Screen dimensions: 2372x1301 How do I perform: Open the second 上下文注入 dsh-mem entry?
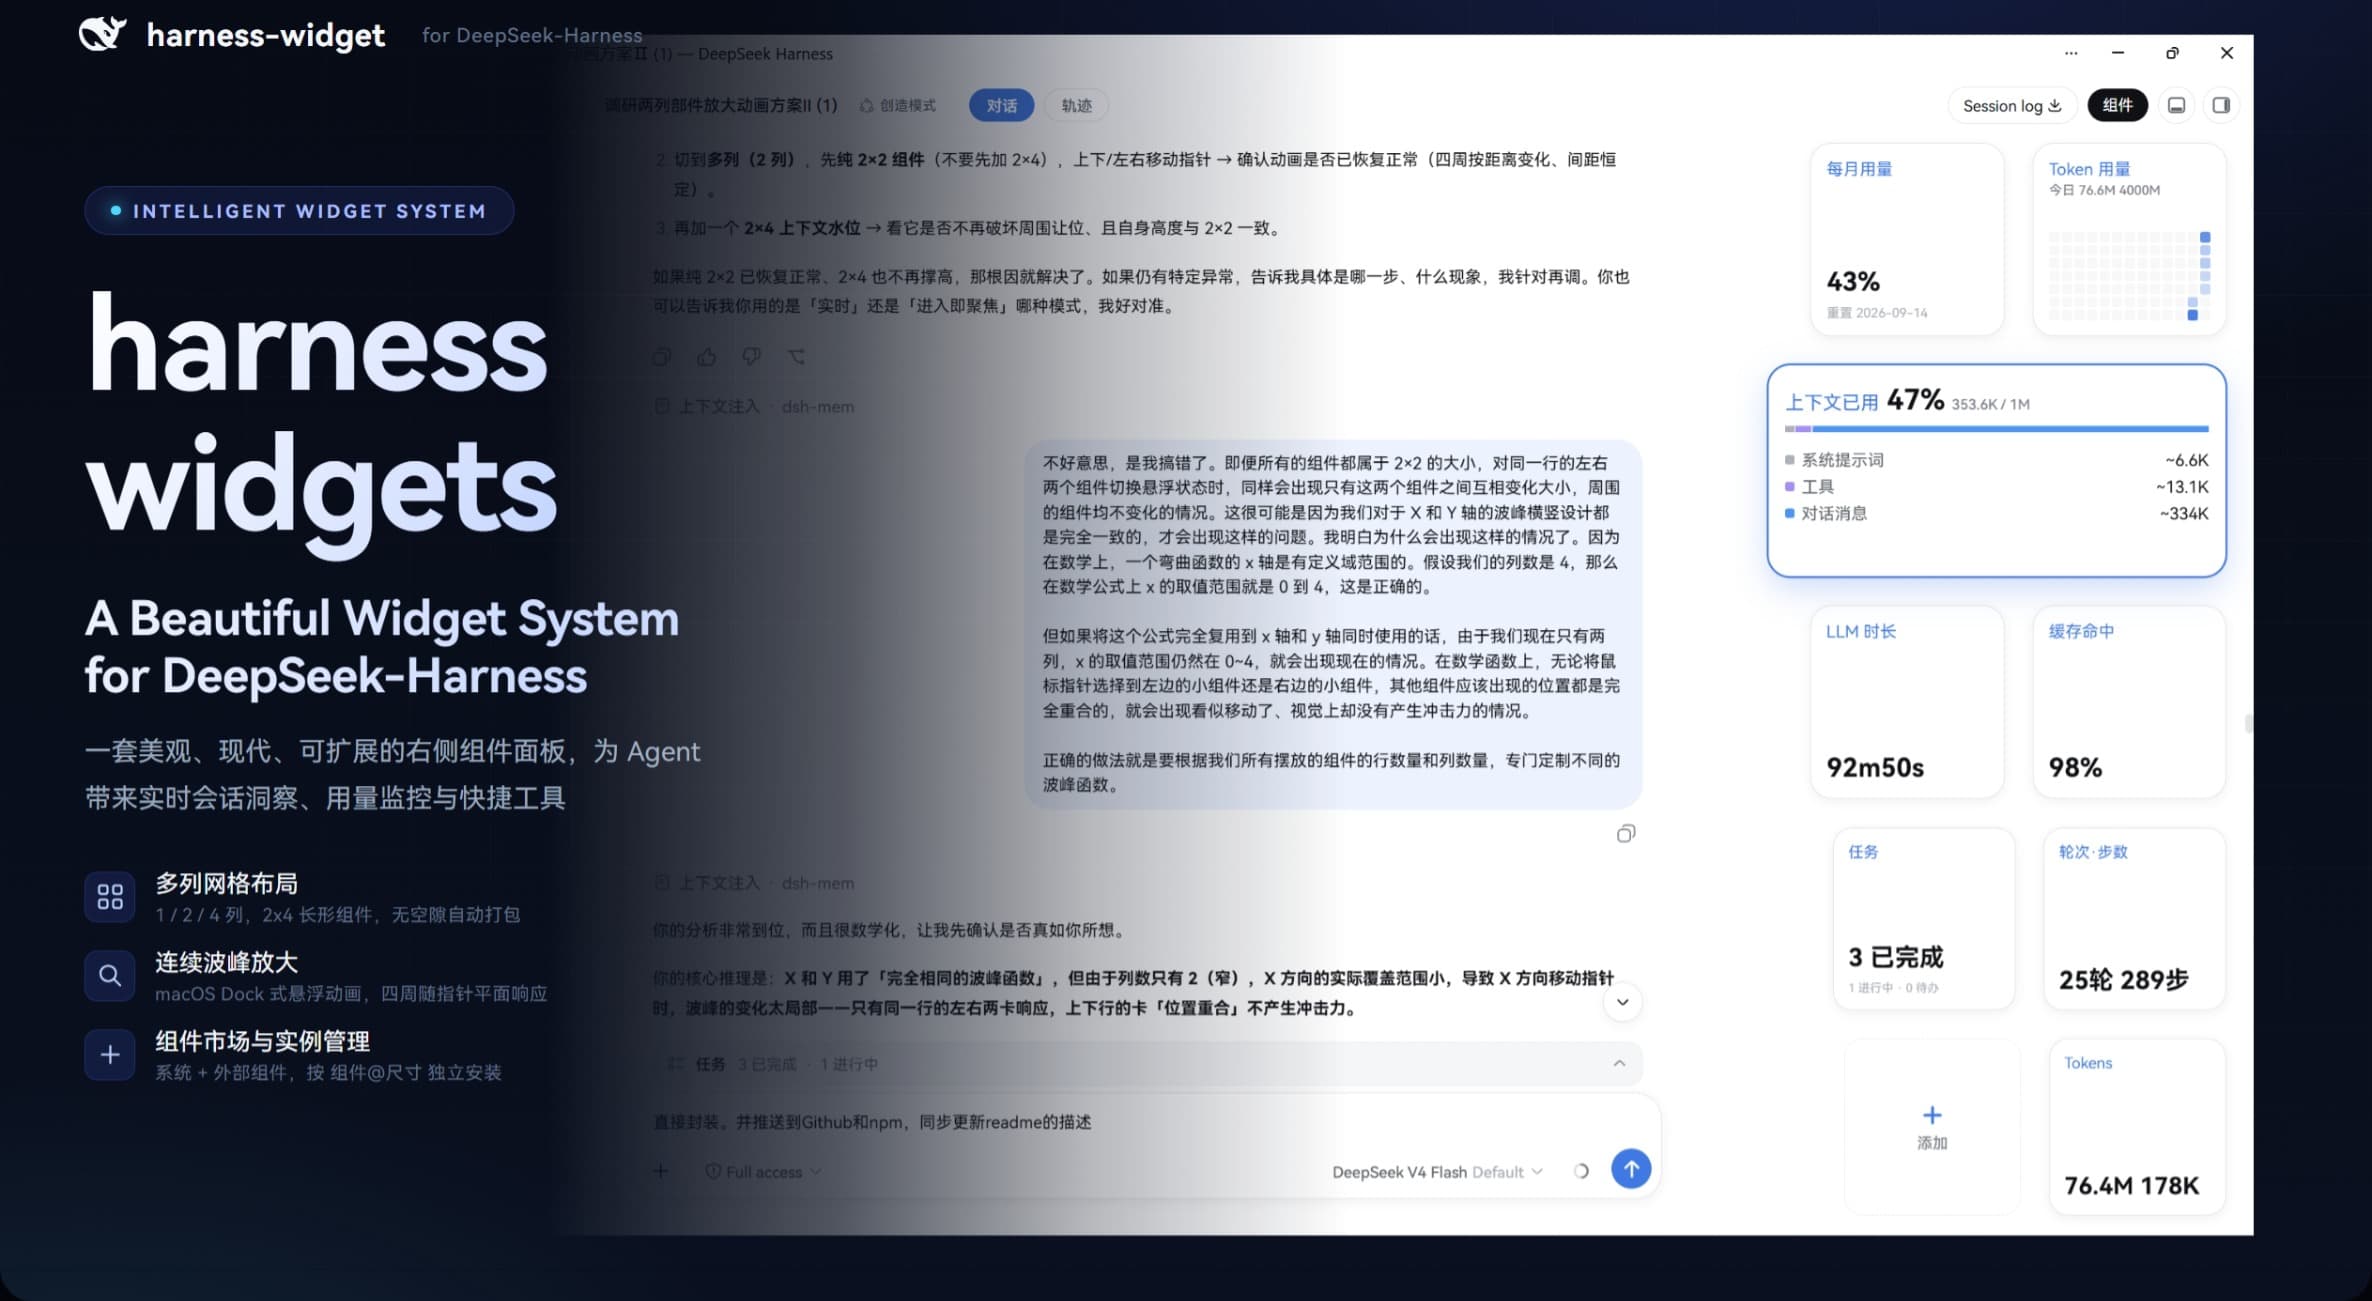(755, 883)
